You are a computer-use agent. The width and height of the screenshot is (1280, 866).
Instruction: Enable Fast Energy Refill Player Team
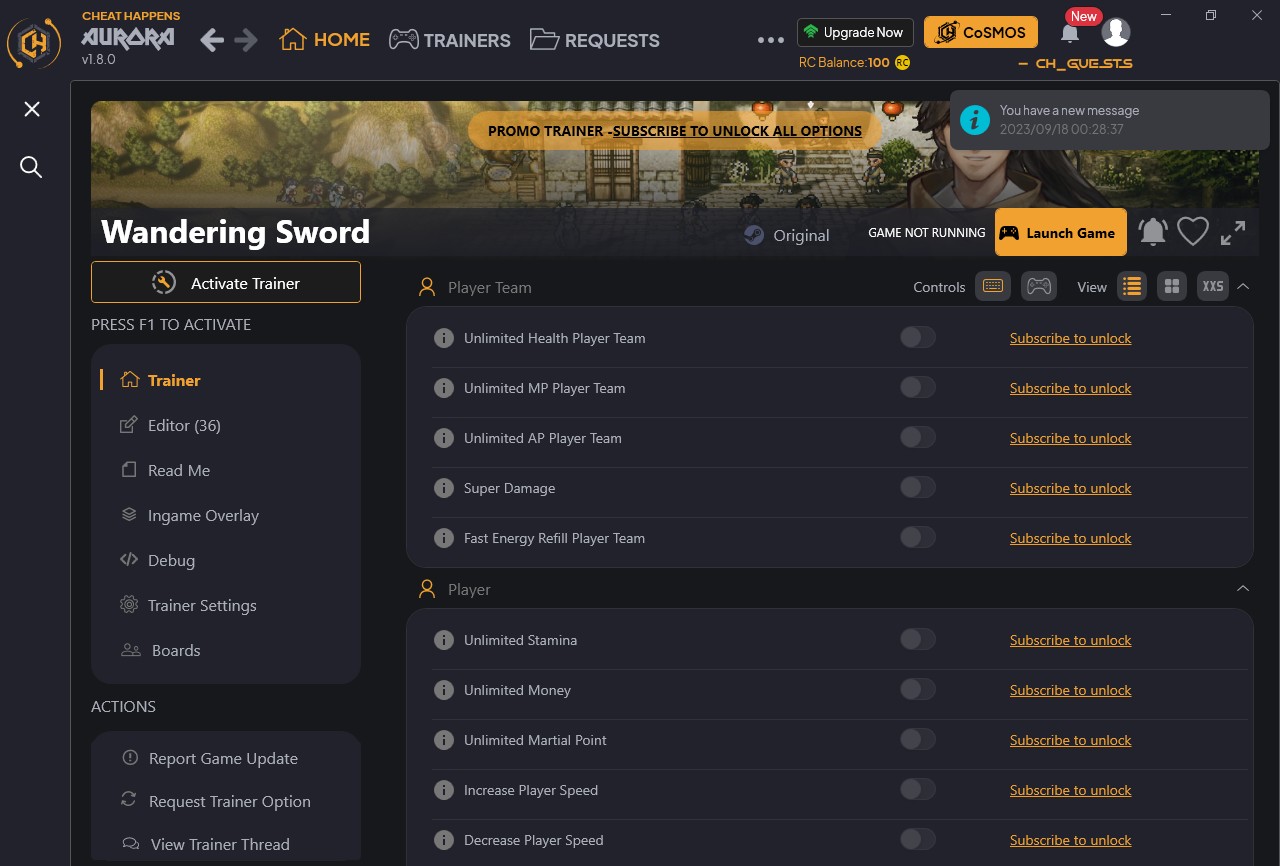[918, 537]
